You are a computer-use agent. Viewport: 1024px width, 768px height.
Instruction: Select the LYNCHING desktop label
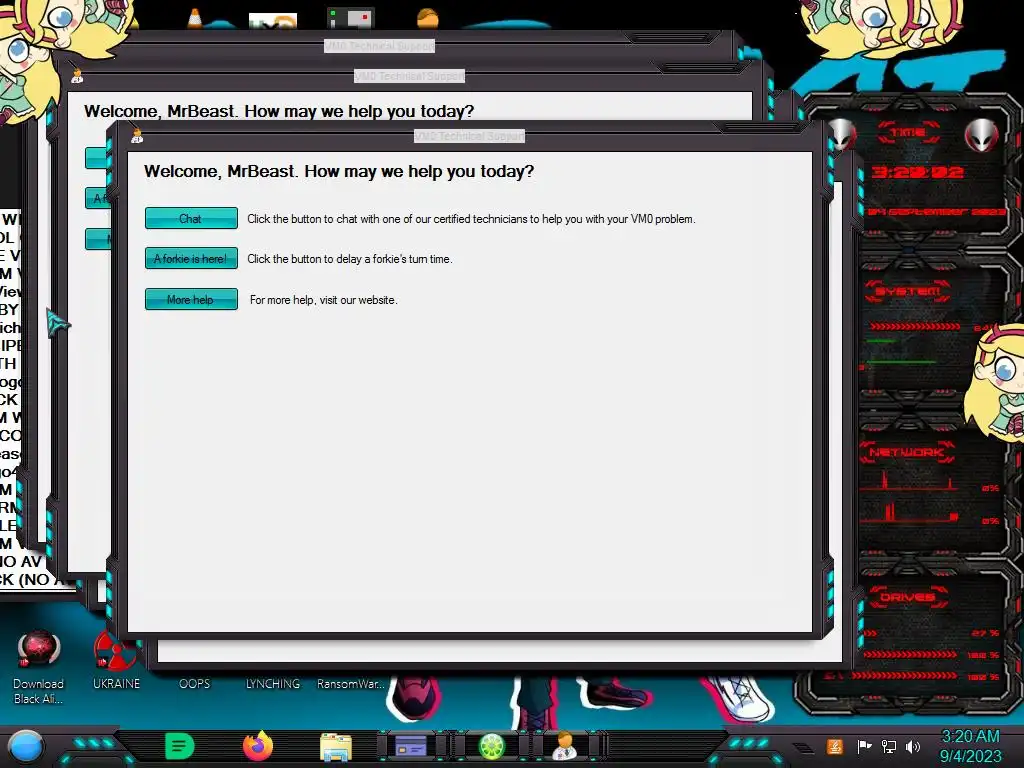[273, 684]
